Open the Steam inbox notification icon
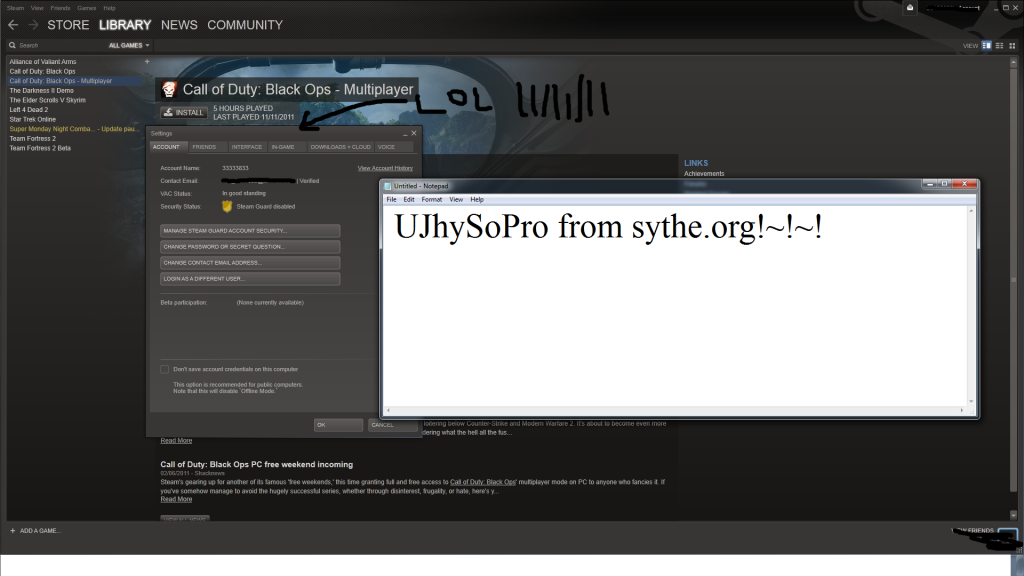This screenshot has height=576, width=1024. 910,8
